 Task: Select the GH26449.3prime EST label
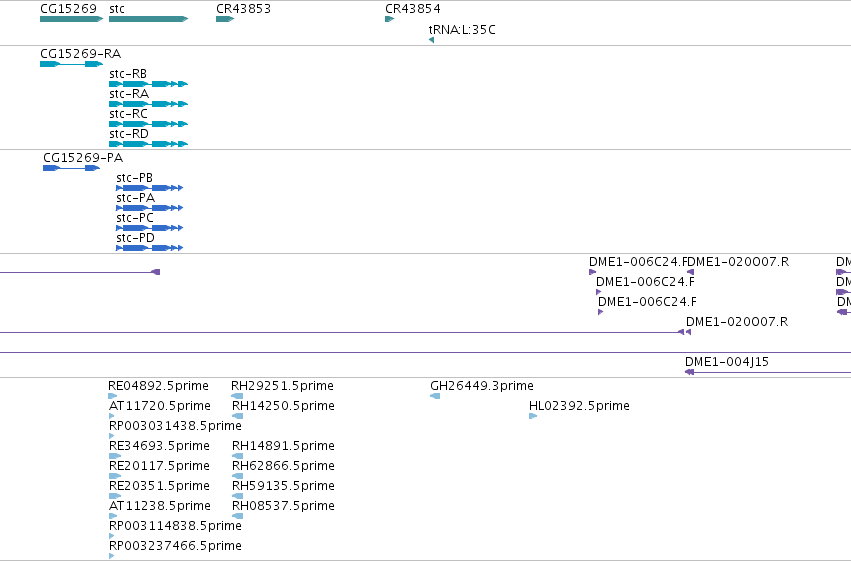tap(482, 386)
